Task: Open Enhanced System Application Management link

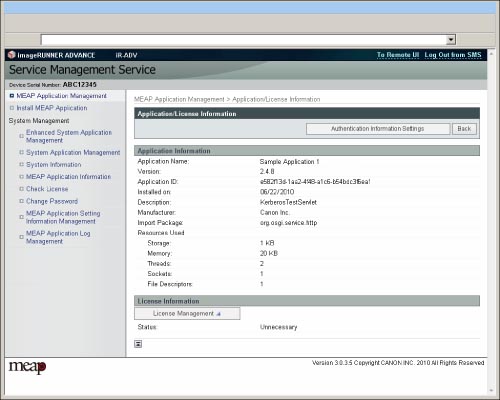Action: [69, 136]
